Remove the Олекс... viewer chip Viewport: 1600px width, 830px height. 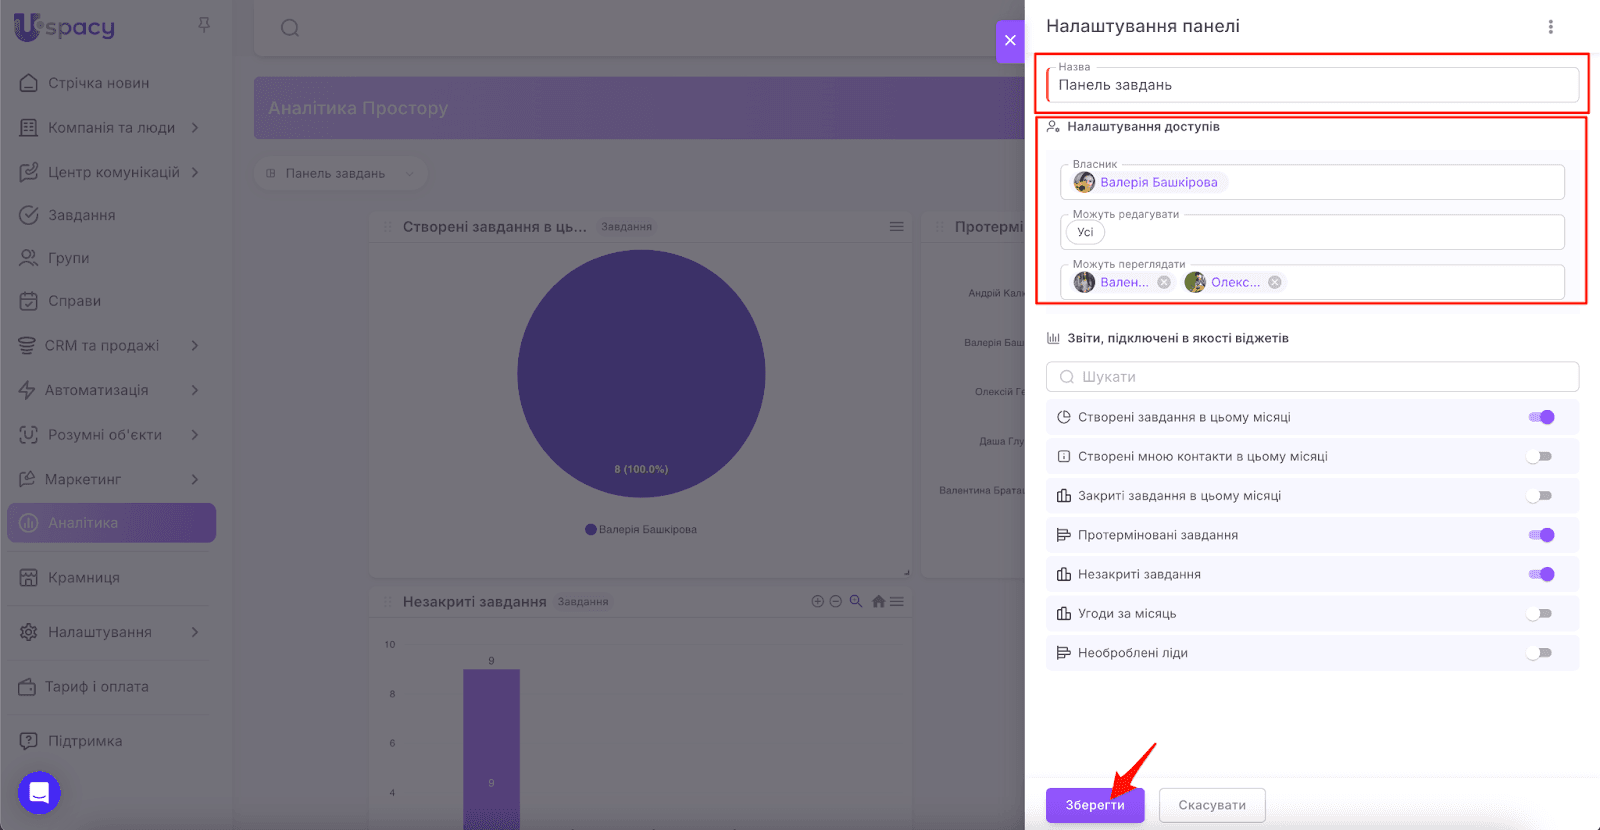(1275, 283)
